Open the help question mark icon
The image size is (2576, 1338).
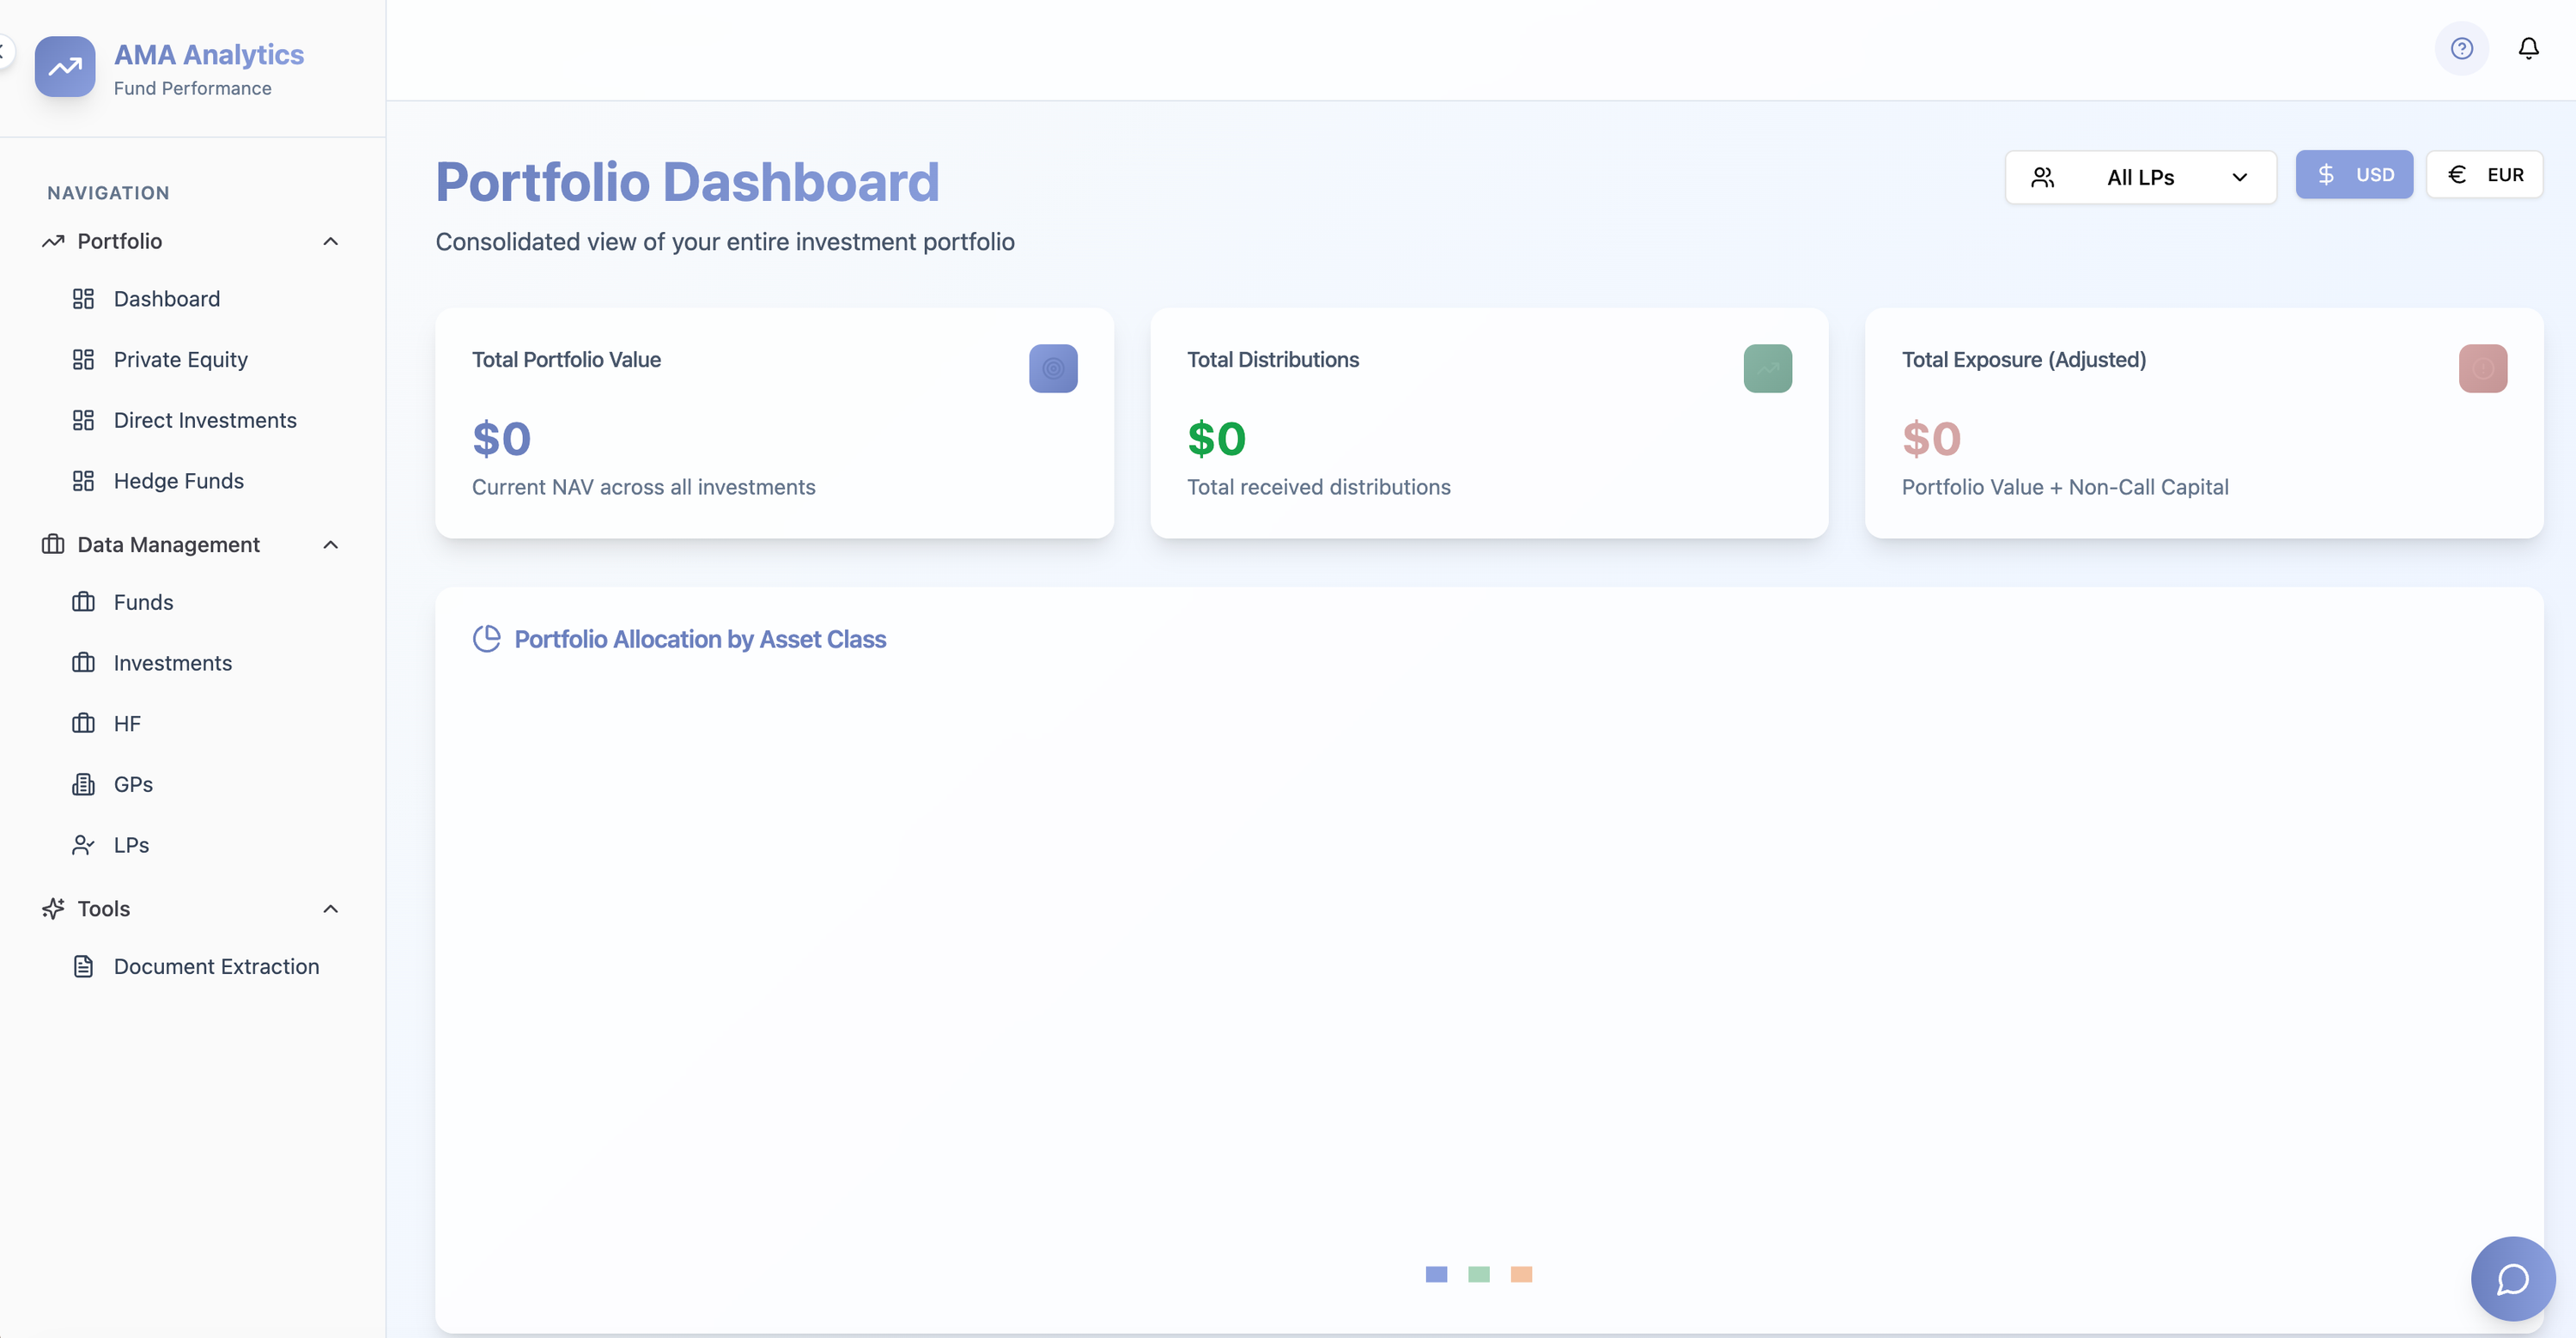pyautogui.click(x=2461, y=48)
